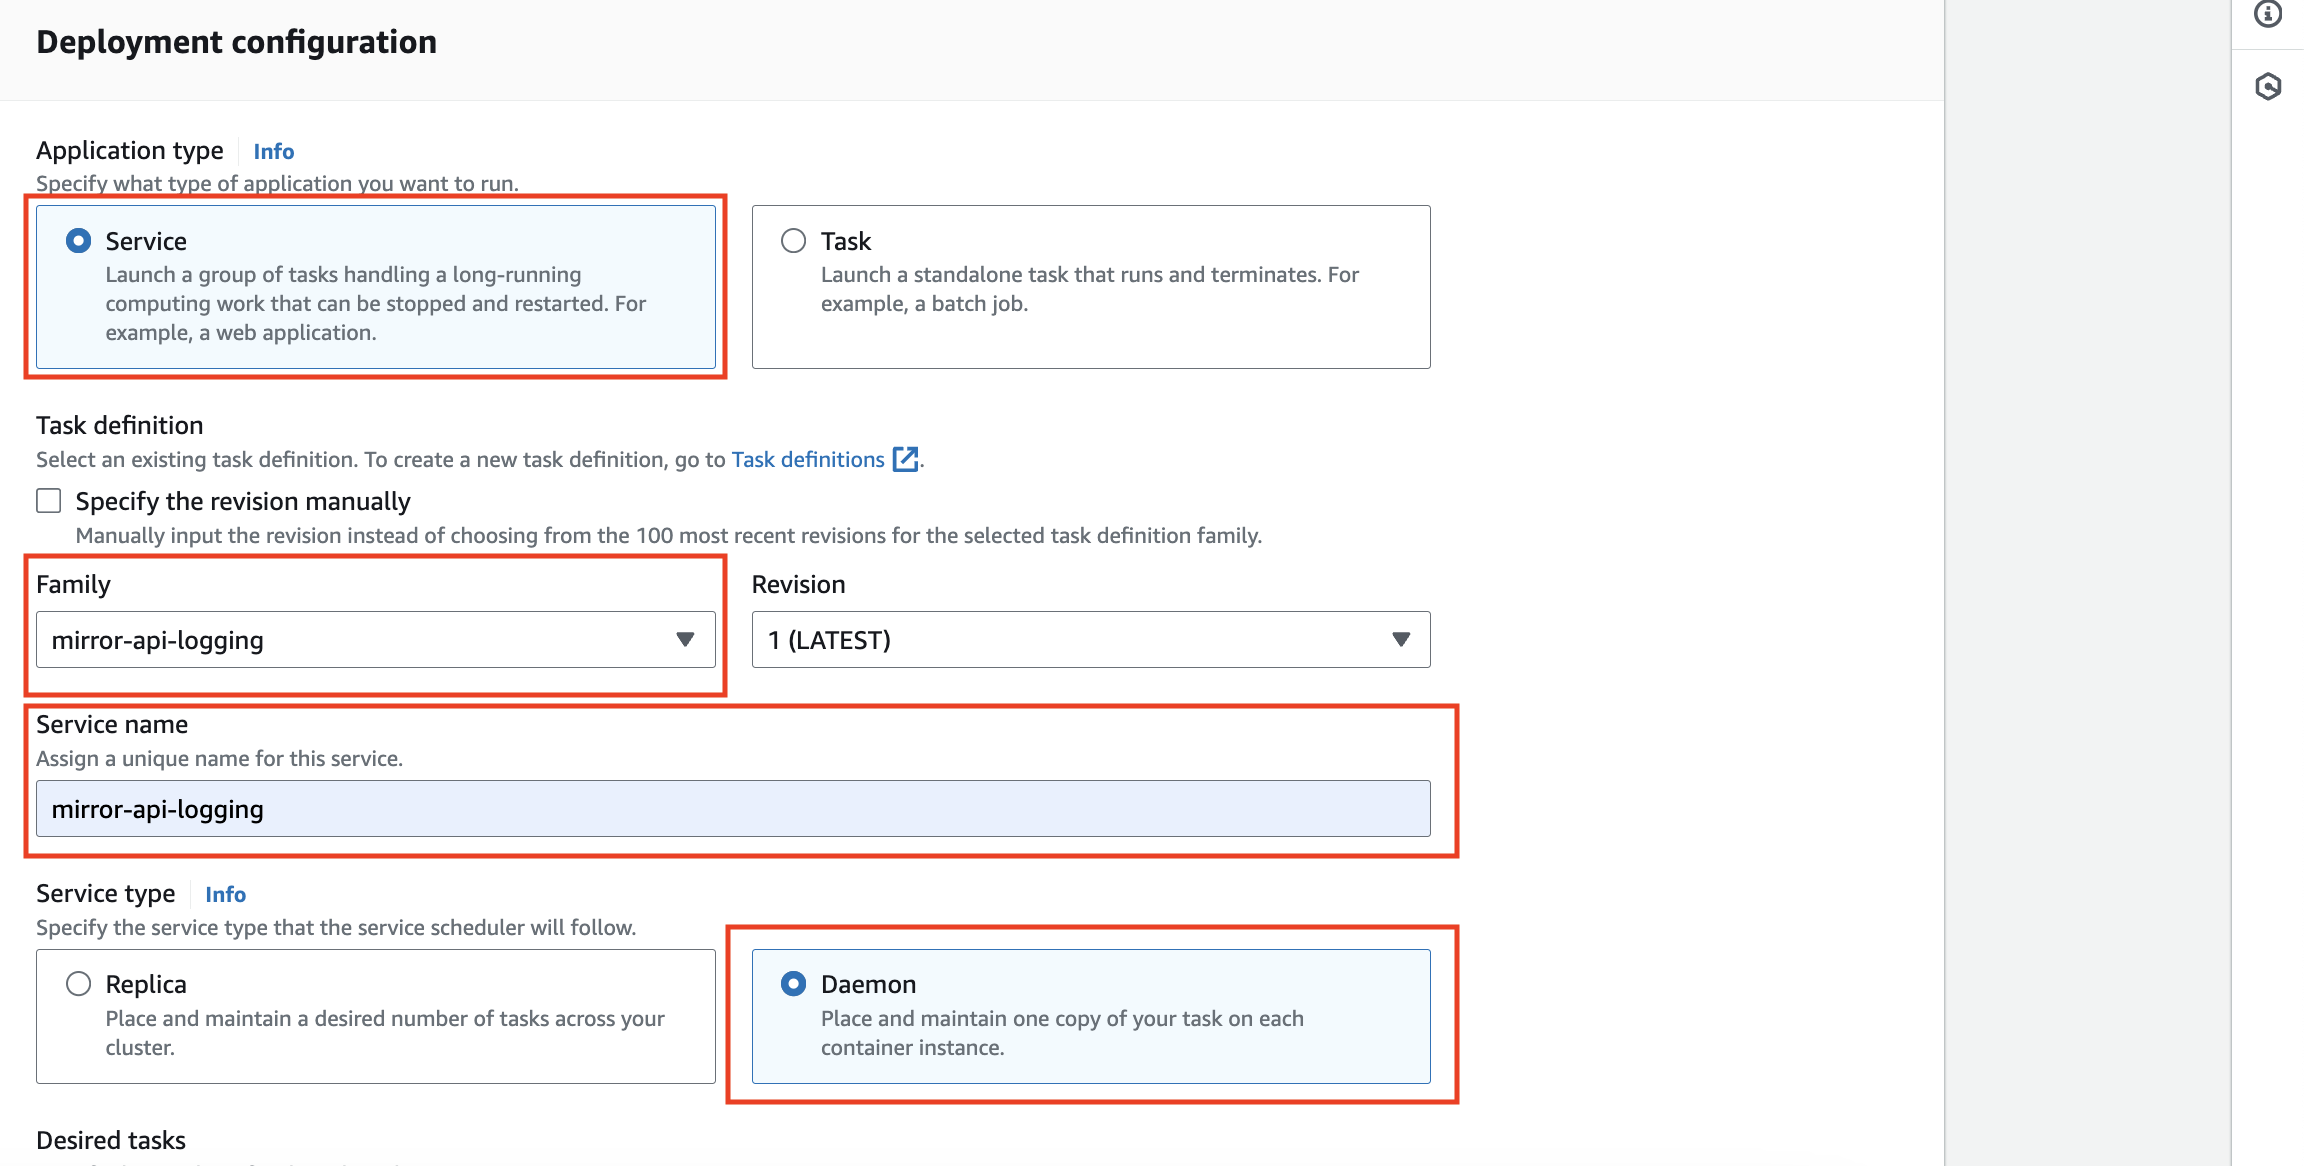This screenshot has height=1166, width=2304.
Task: Click the Revision dropdown arrow
Action: [x=1400, y=640]
